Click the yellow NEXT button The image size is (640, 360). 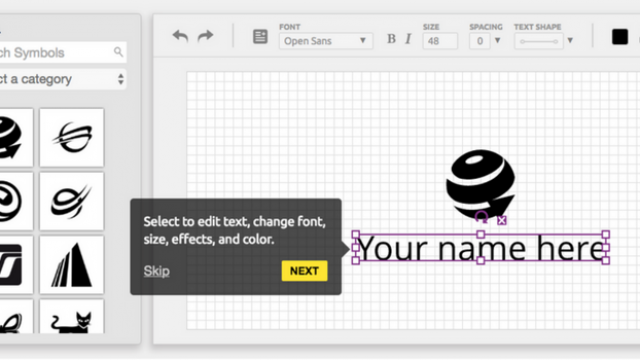pos(304,271)
